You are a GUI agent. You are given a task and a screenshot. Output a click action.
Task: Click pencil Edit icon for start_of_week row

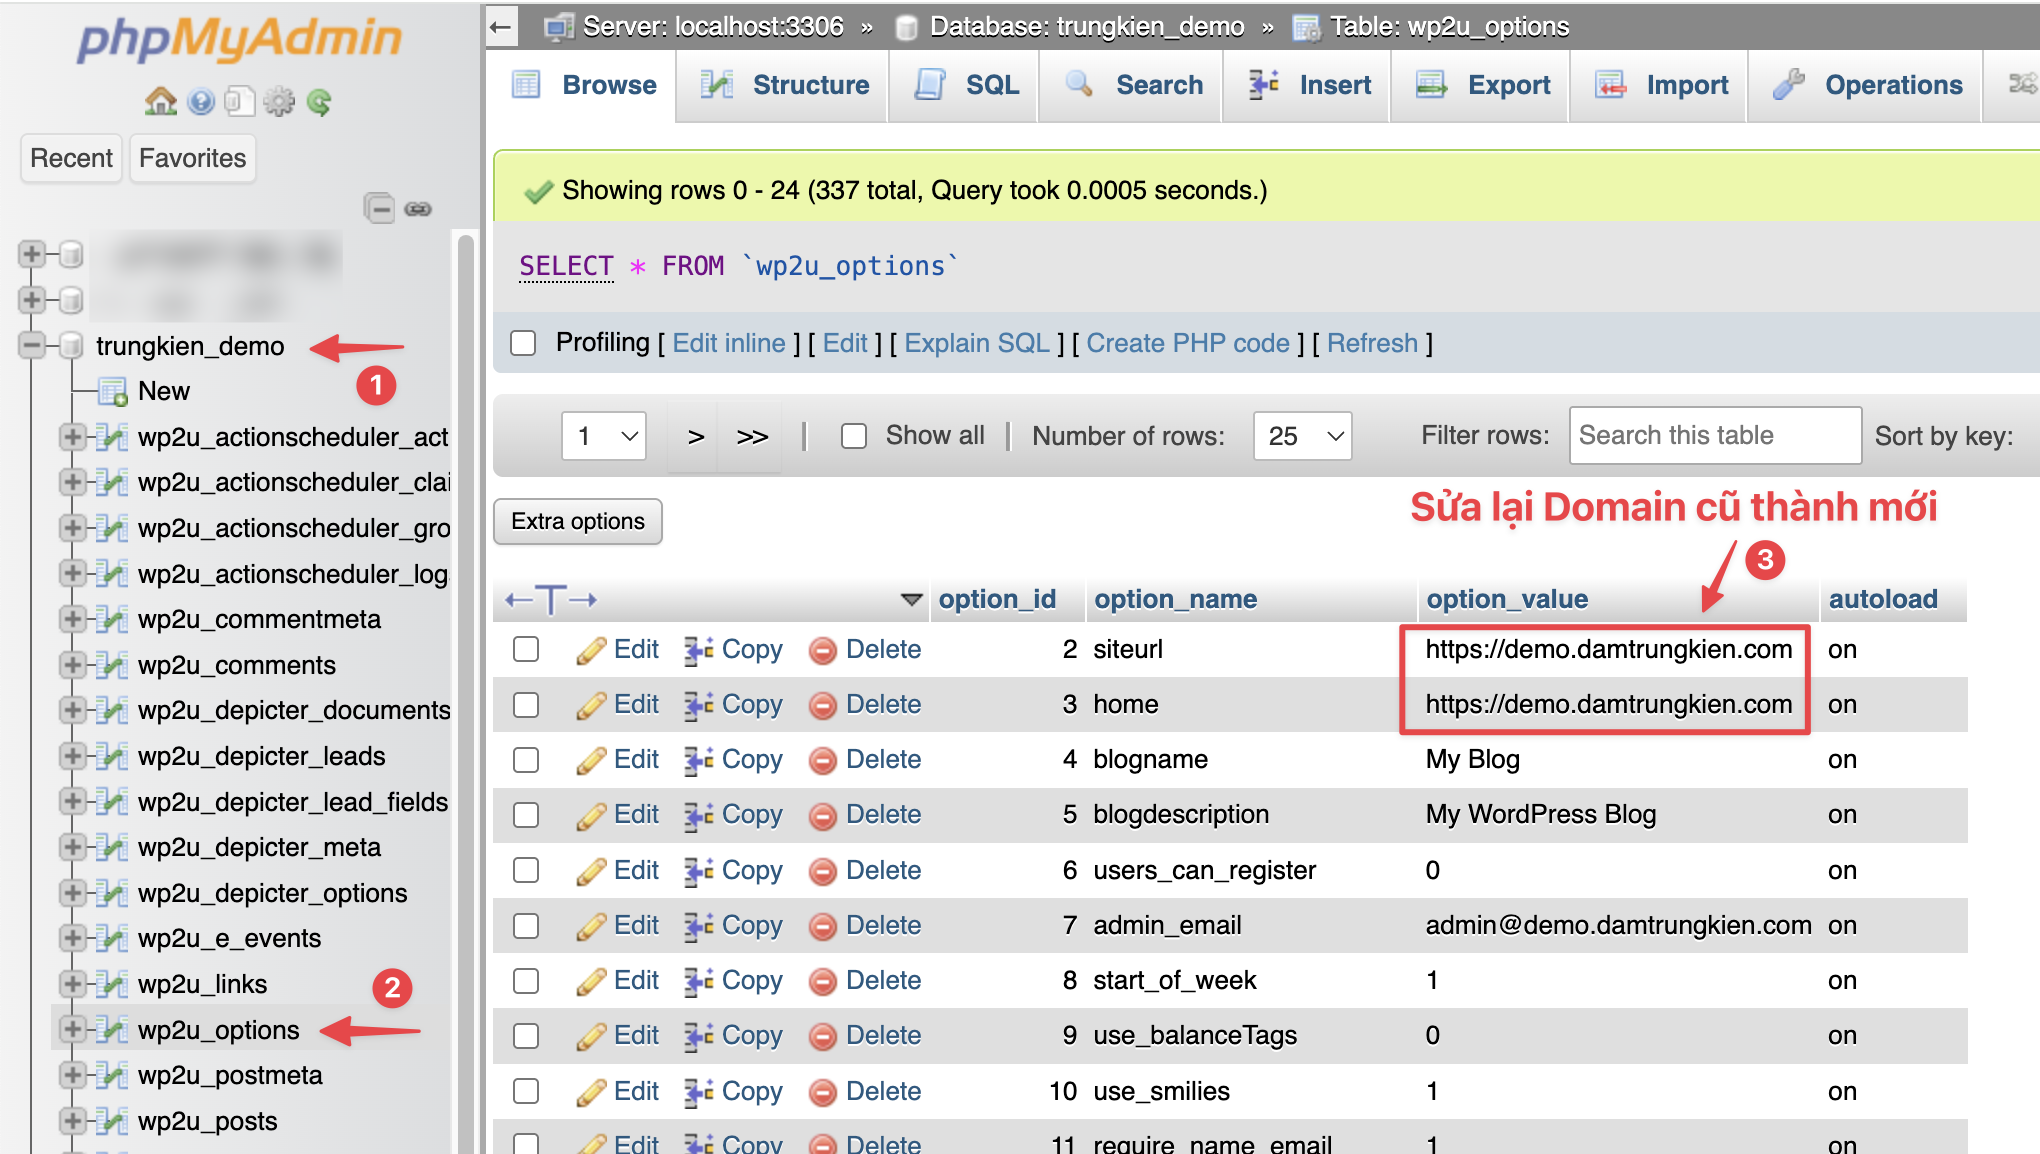591,982
